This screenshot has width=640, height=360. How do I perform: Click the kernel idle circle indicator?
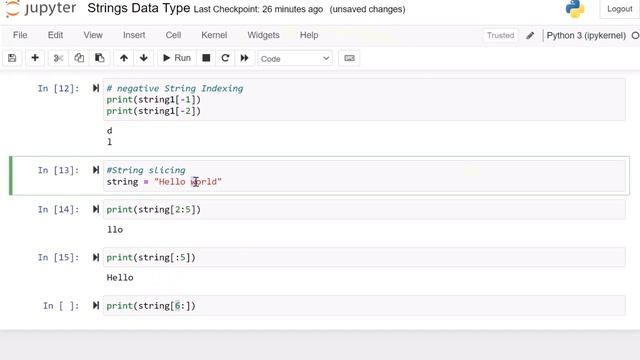click(x=636, y=36)
